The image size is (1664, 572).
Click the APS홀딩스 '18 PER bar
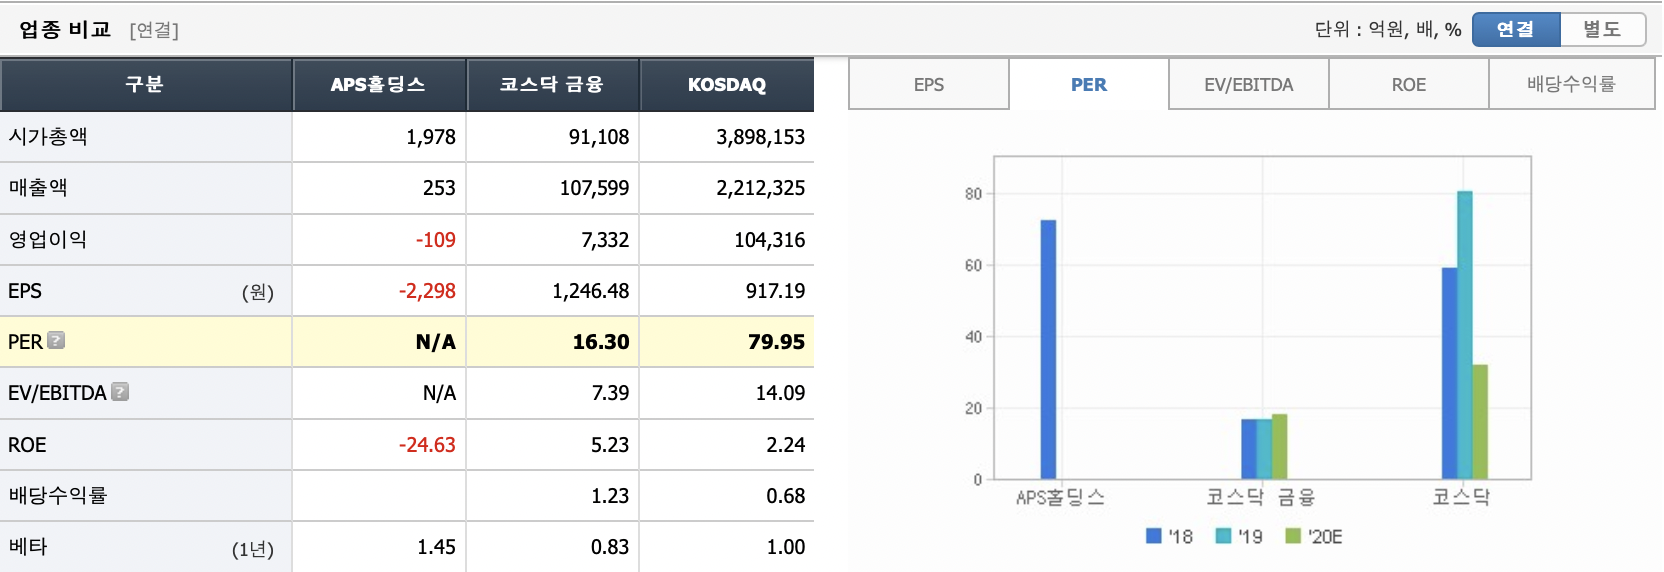click(1048, 349)
